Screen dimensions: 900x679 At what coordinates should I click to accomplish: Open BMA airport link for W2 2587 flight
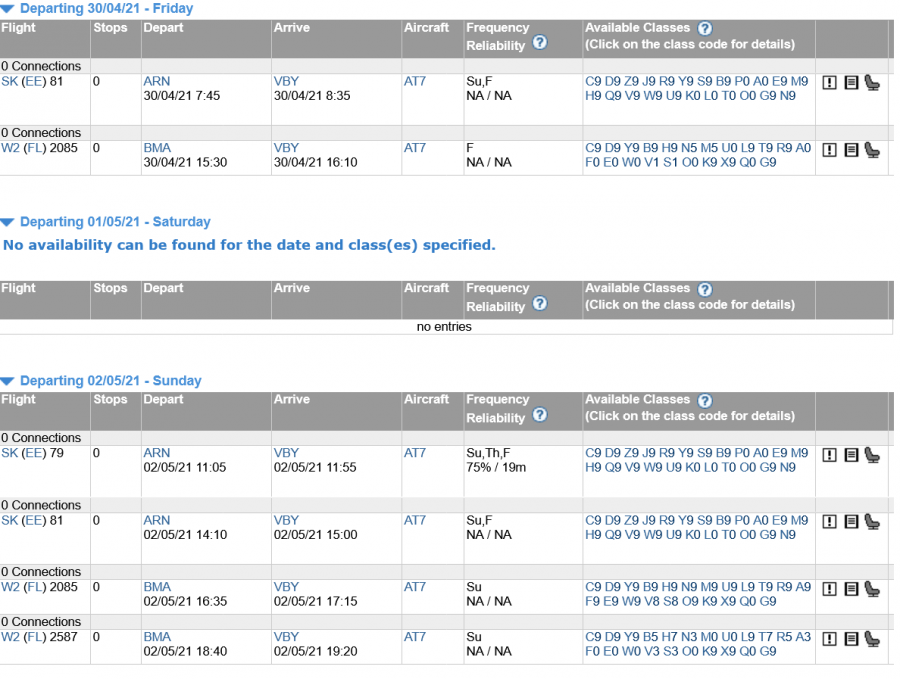pos(156,637)
